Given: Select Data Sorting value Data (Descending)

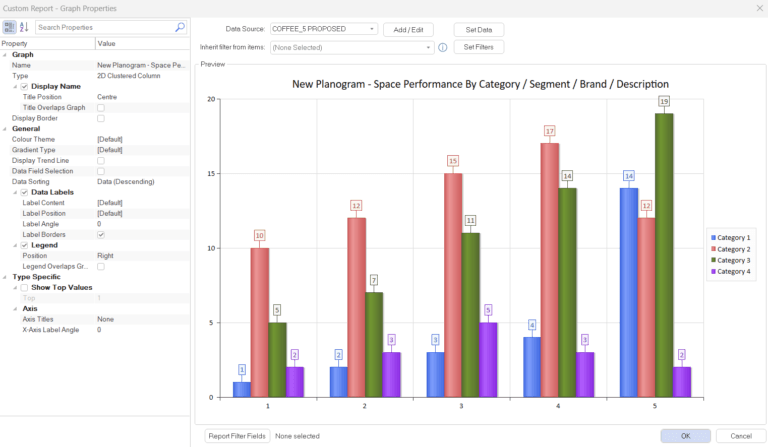Looking at the screenshot, I should tap(125, 182).
